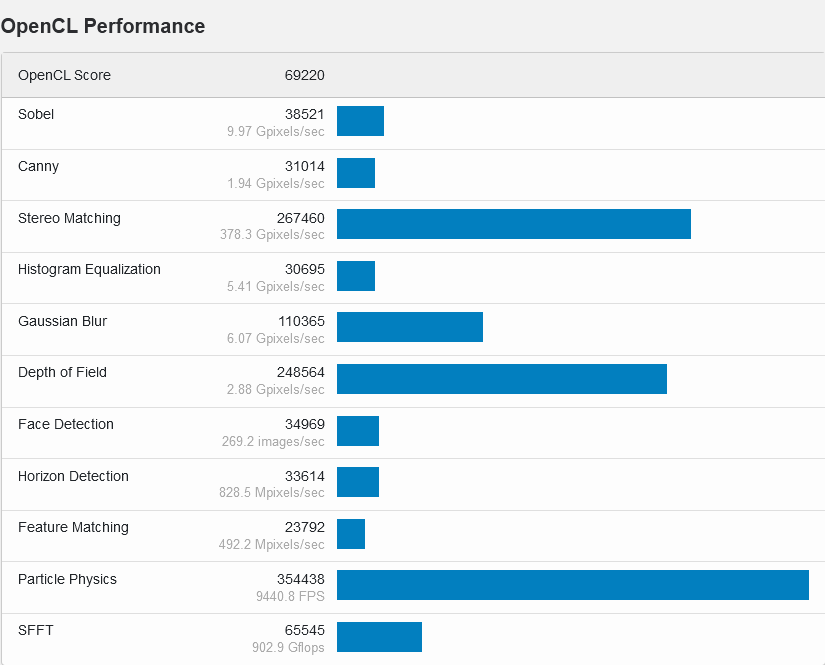Click the blue Sobel result bar
This screenshot has width=825, height=665.
pos(360,121)
